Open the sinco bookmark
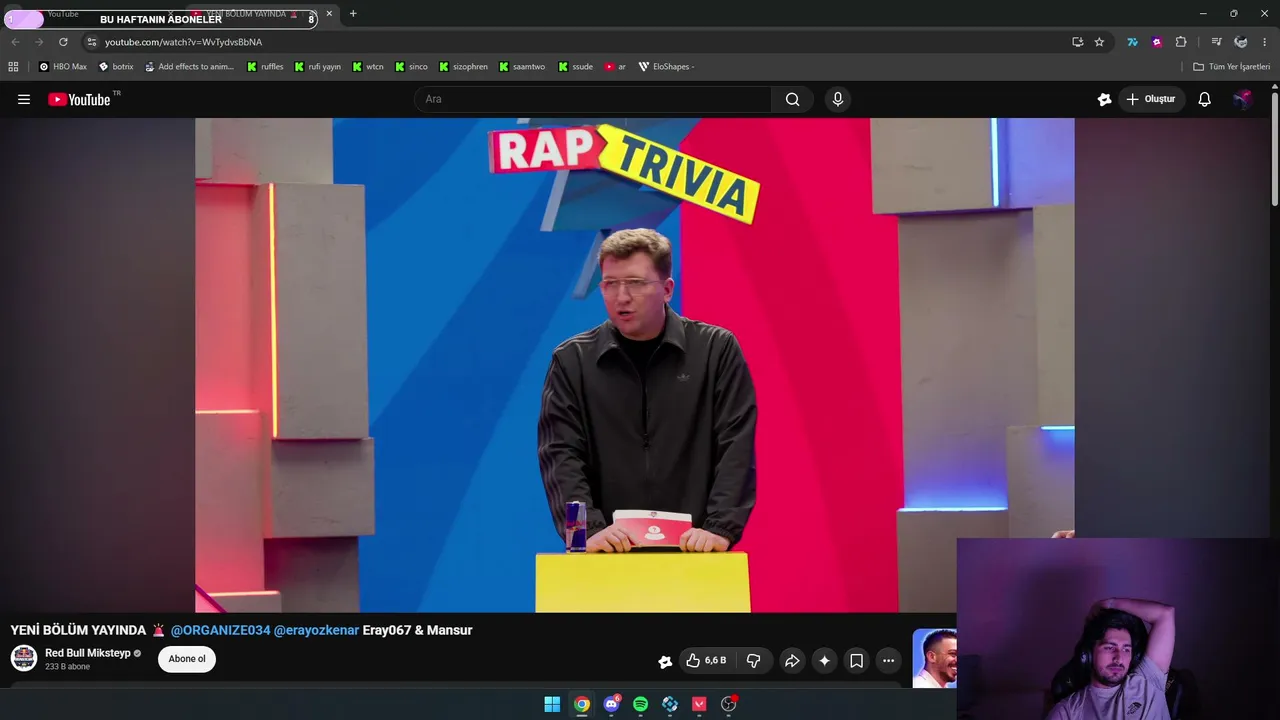 411,67
